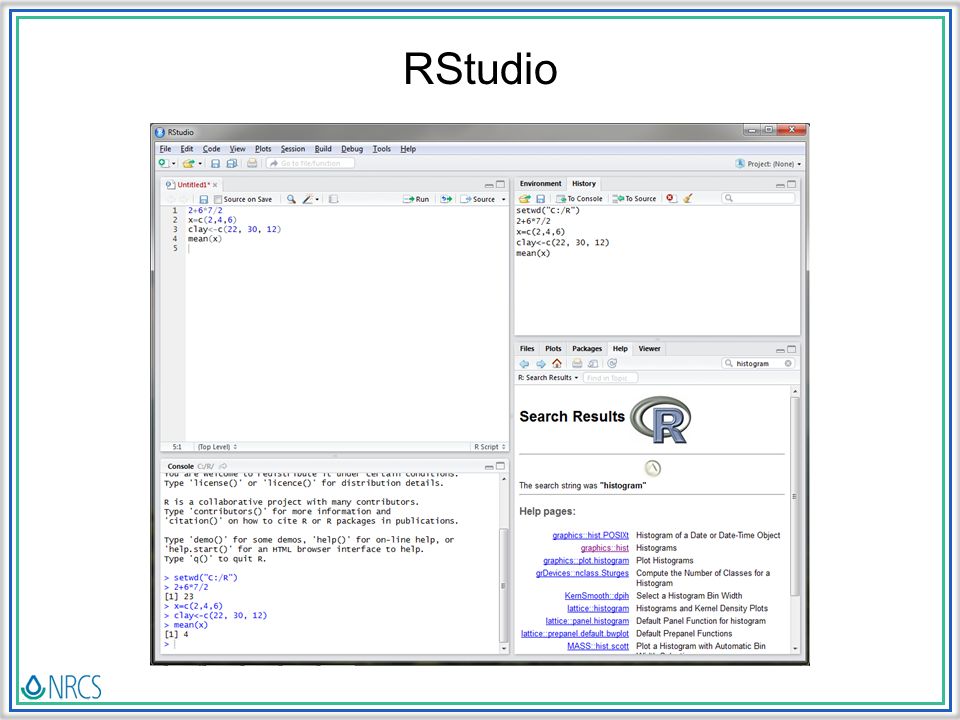Open the Plots menu
Viewport: 960px width, 720px height.
pyautogui.click(x=263, y=149)
